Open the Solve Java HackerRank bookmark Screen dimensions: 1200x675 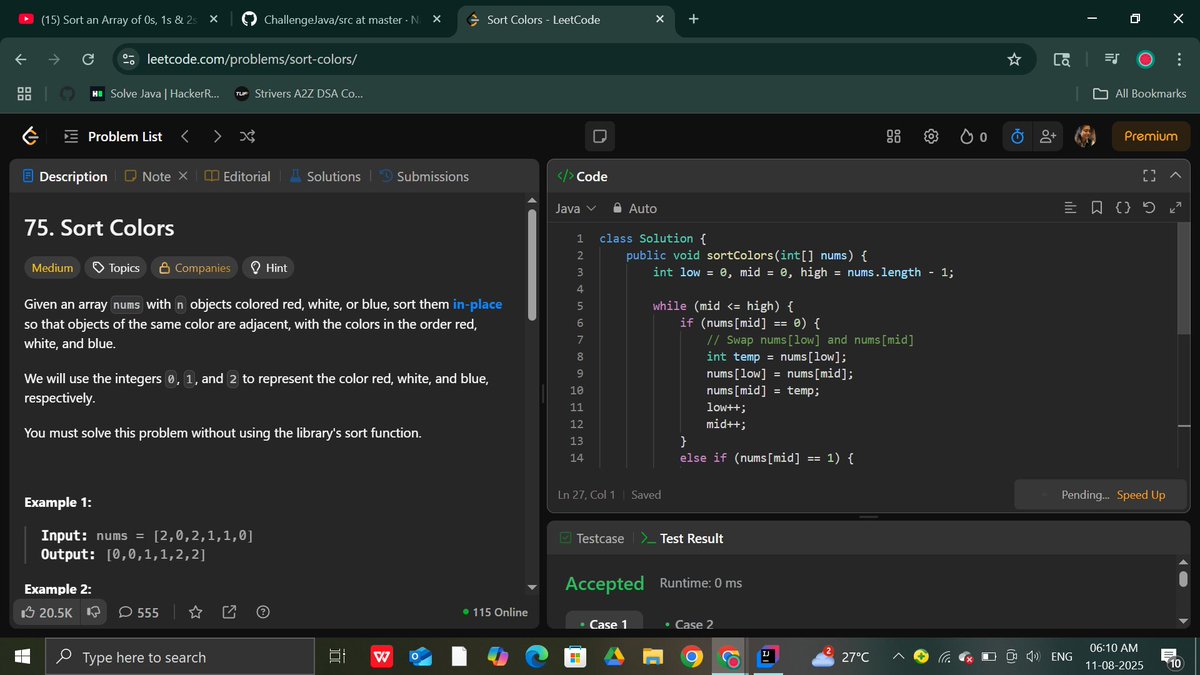coord(155,94)
